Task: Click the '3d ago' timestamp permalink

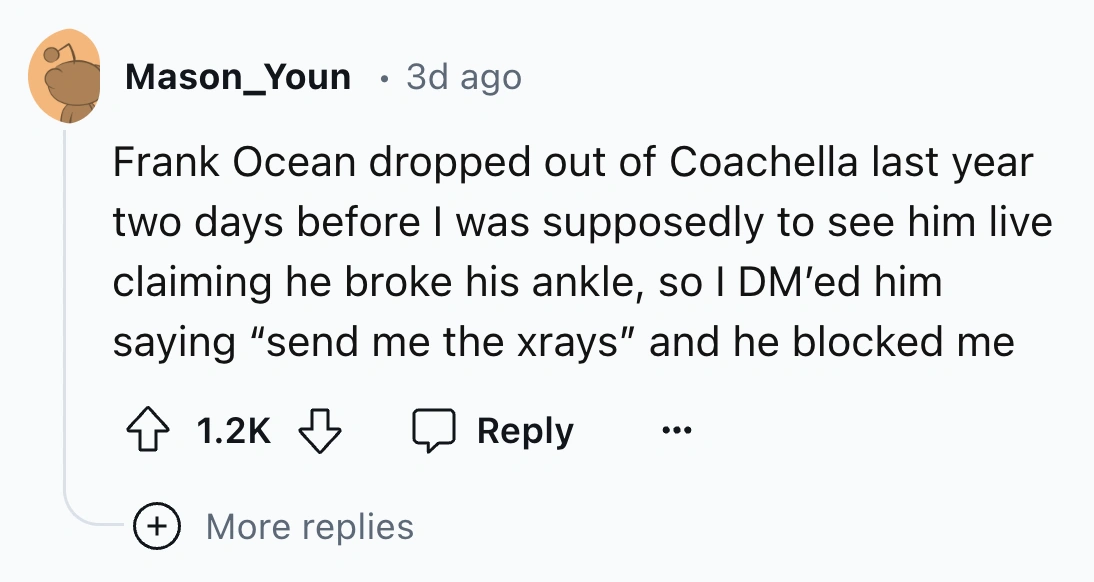Action: click(464, 77)
